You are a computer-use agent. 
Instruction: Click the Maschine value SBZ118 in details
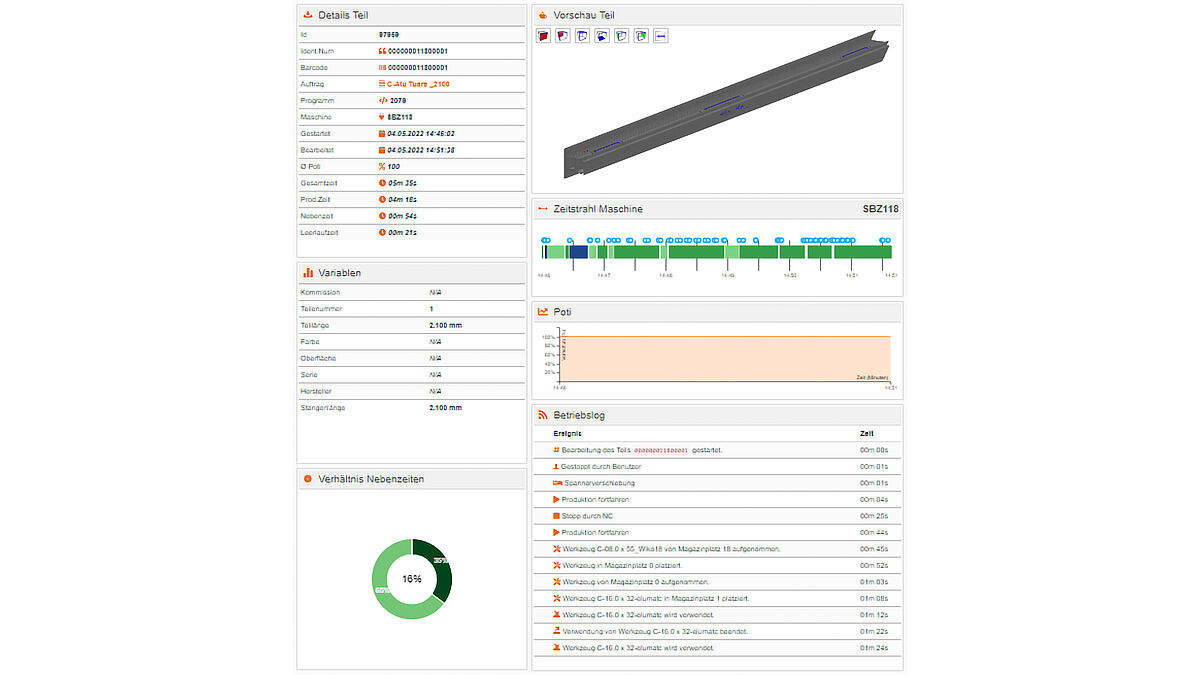coord(399,117)
